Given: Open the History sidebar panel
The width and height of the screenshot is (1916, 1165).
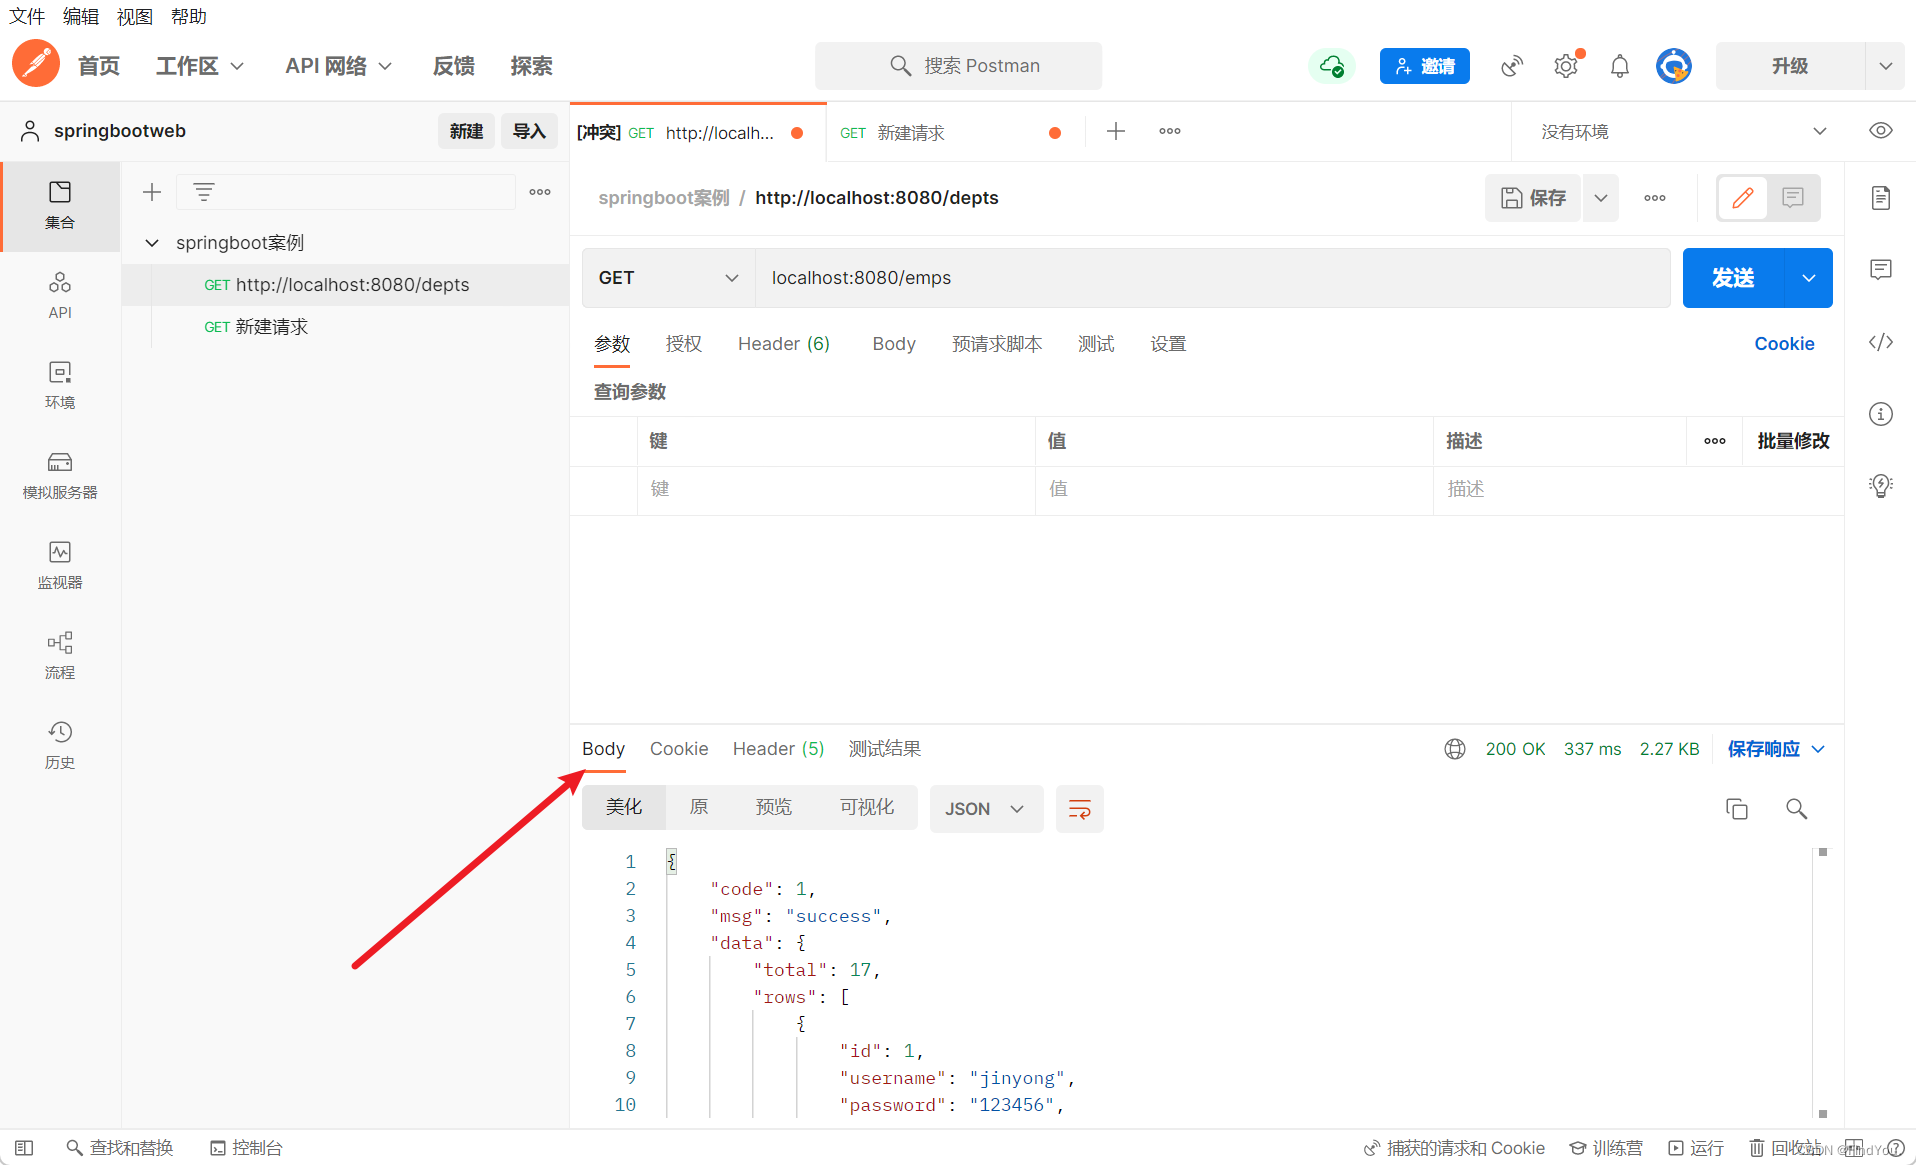Looking at the screenshot, I should tap(60, 745).
